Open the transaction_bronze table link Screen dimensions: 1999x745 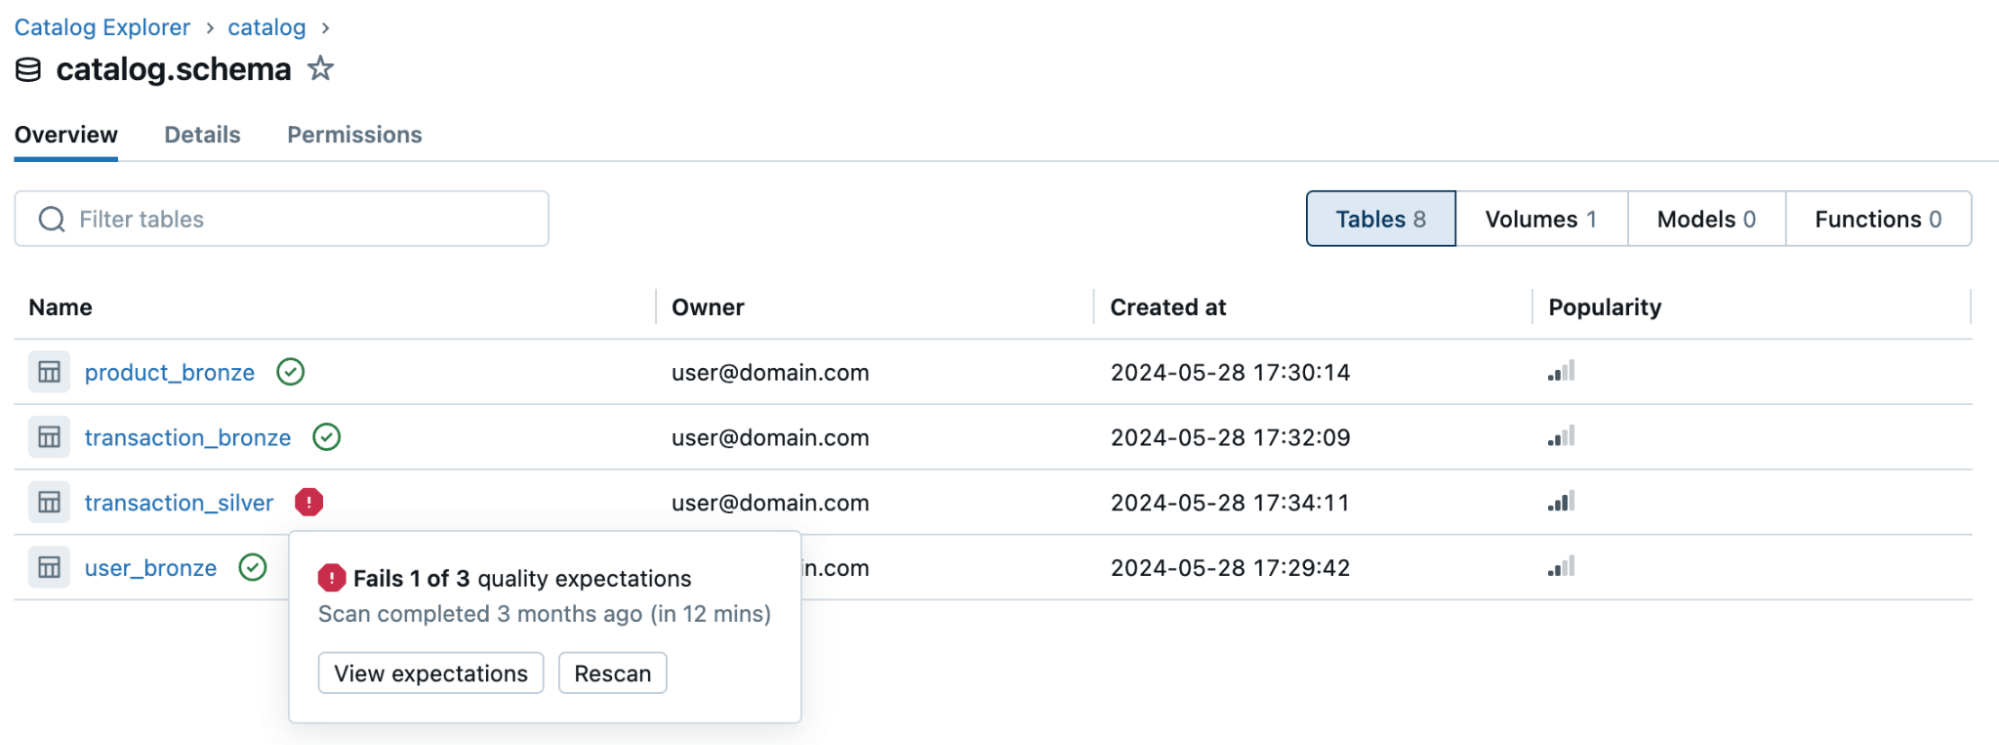point(188,437)
